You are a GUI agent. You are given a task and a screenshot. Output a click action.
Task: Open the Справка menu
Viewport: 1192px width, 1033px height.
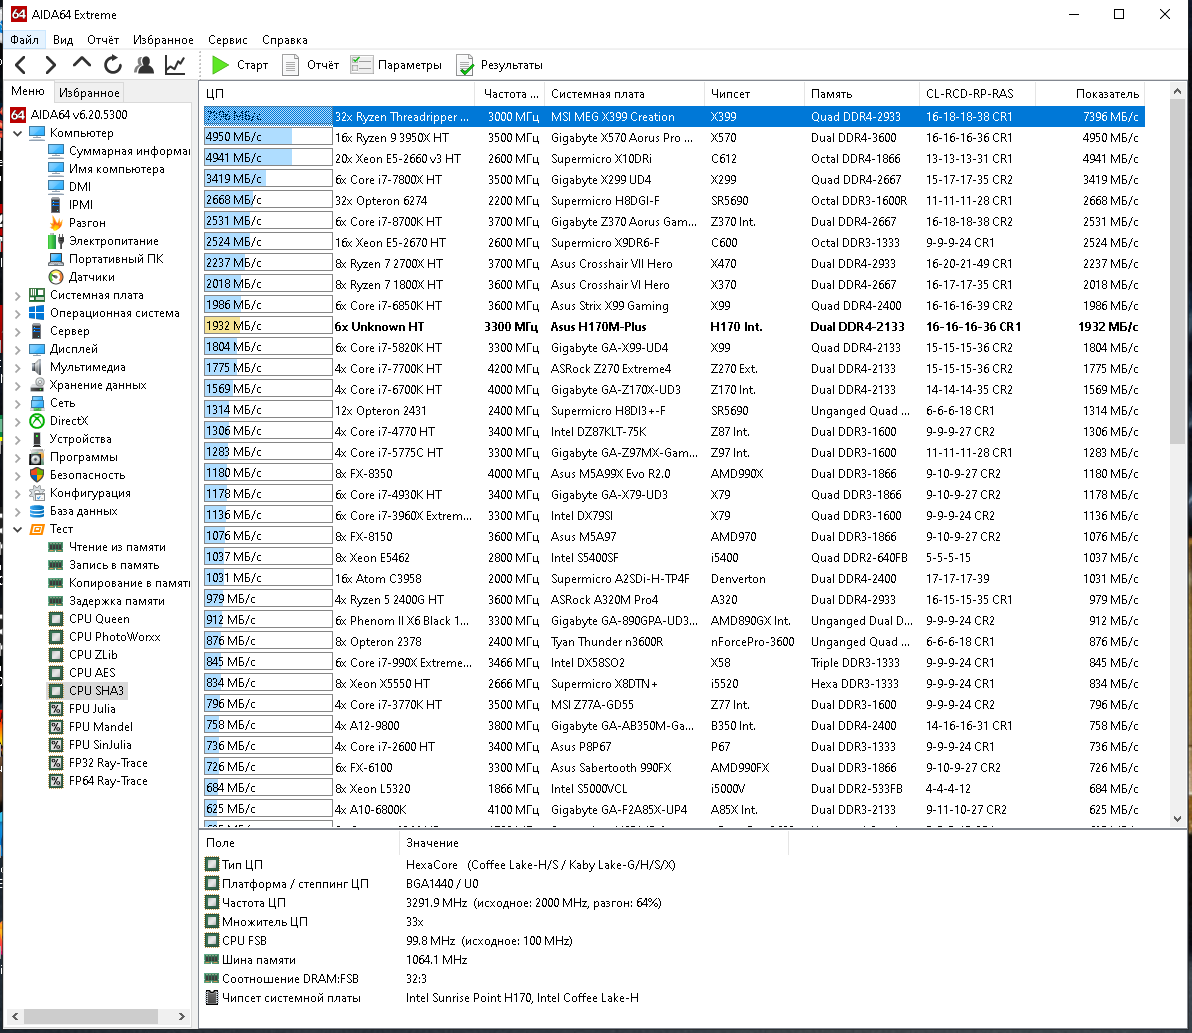pos(284,40)
